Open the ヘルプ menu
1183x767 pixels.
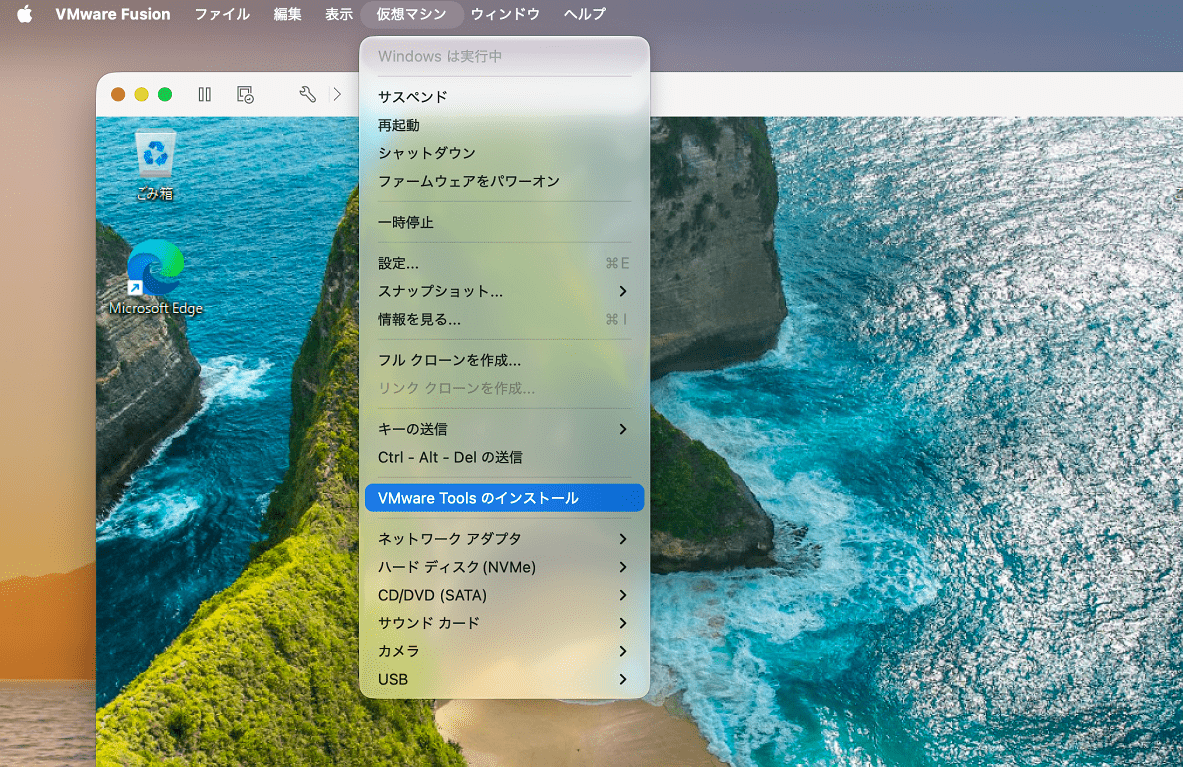click(585, 14)
